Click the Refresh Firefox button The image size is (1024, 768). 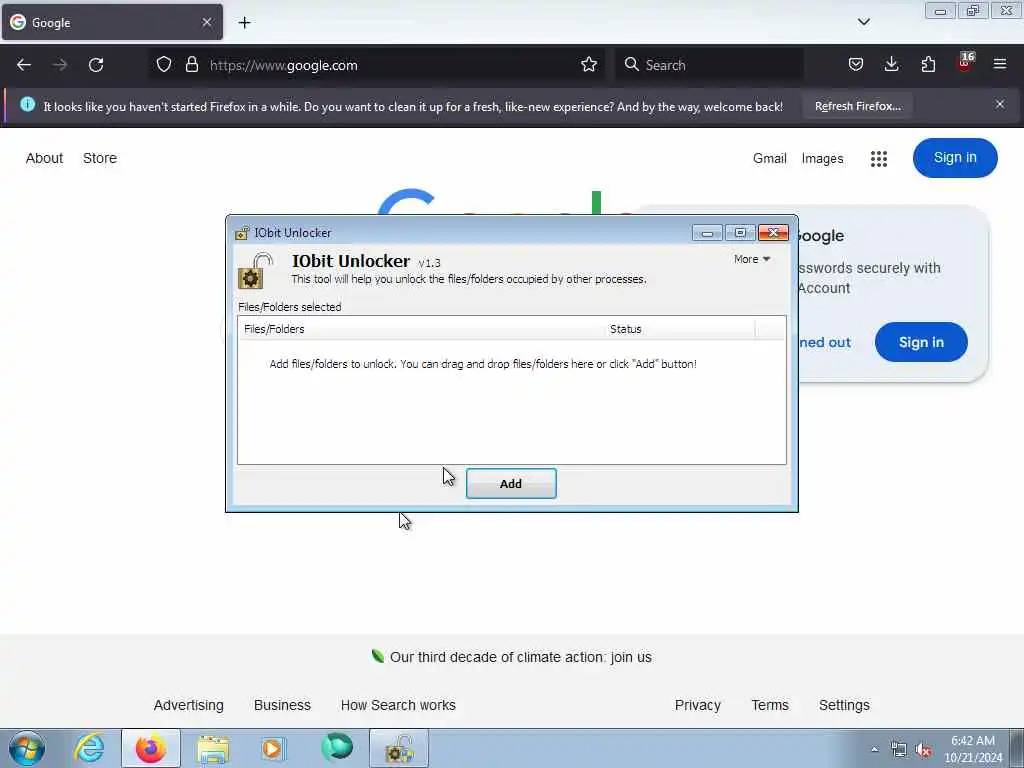857,106
